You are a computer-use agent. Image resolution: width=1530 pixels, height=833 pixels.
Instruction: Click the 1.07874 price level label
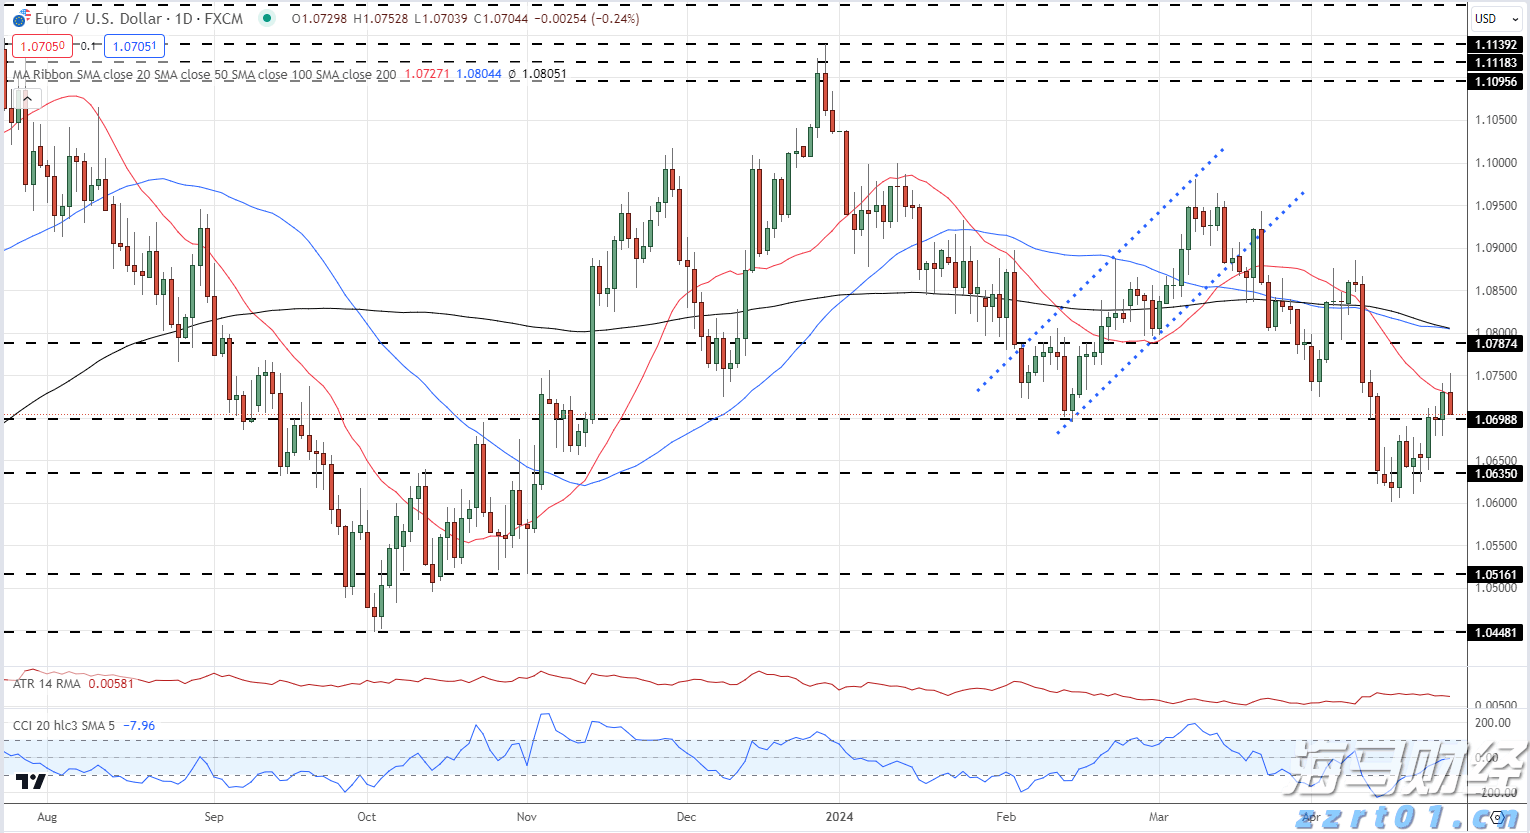1496,344
